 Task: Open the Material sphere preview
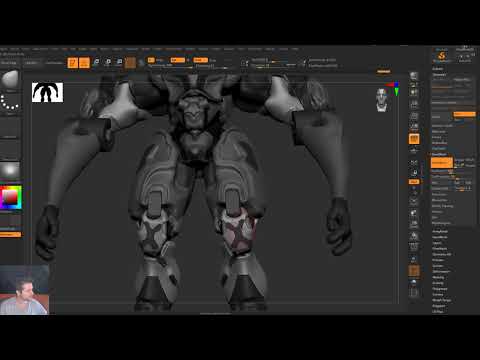pyautogui.click(x=10, y=170)
